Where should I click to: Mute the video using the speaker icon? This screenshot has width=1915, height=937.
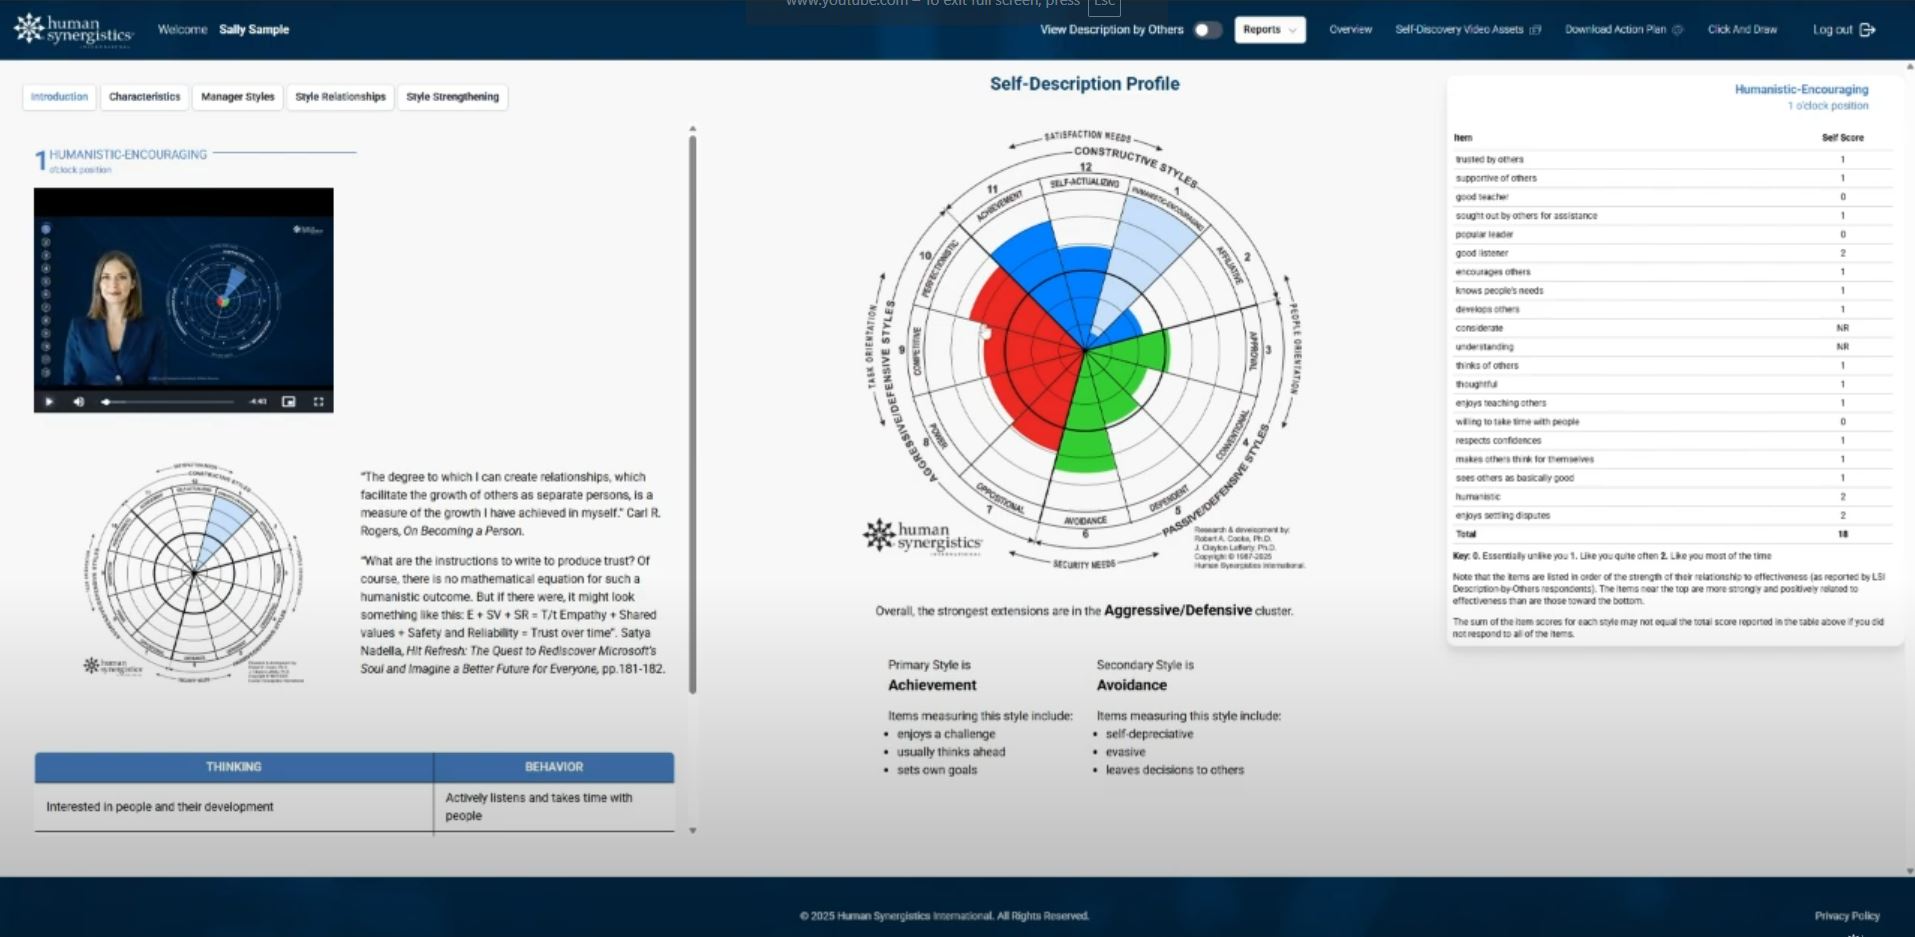(79, 402)
